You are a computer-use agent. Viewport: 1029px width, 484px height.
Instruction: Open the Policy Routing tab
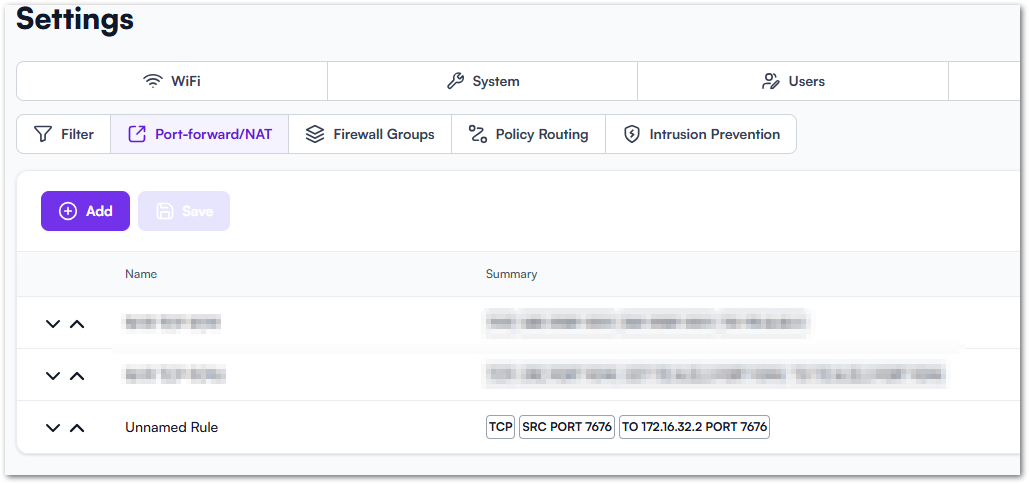(528, 134)
